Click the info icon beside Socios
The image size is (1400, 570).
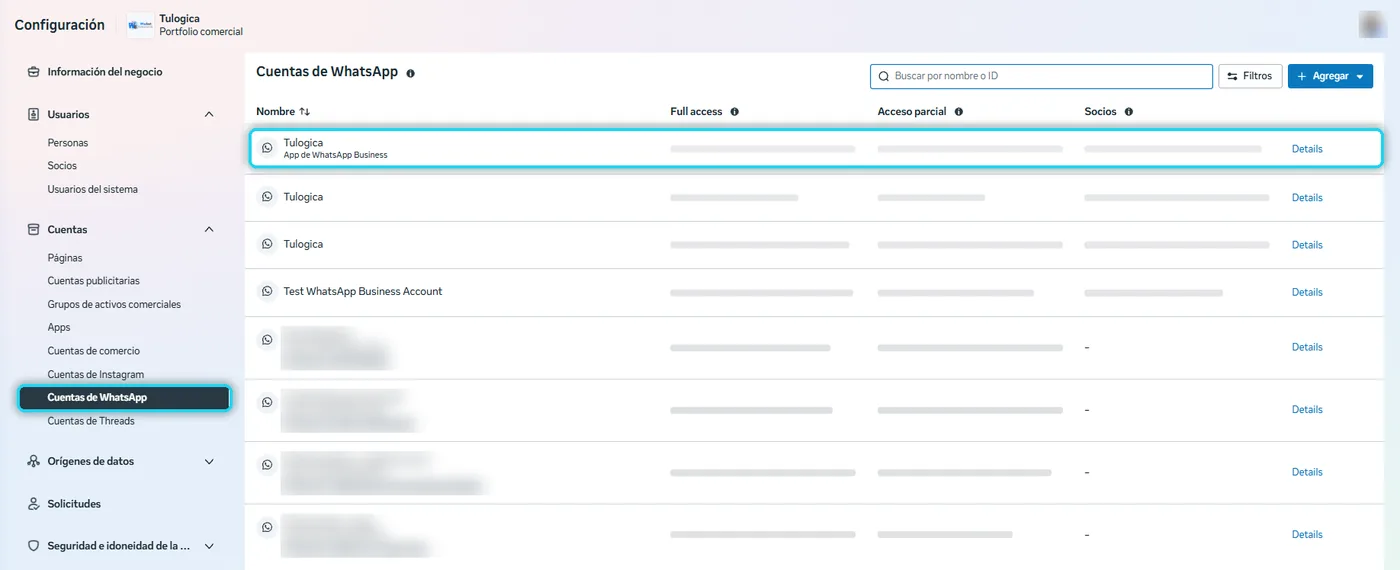[1128, 112]
